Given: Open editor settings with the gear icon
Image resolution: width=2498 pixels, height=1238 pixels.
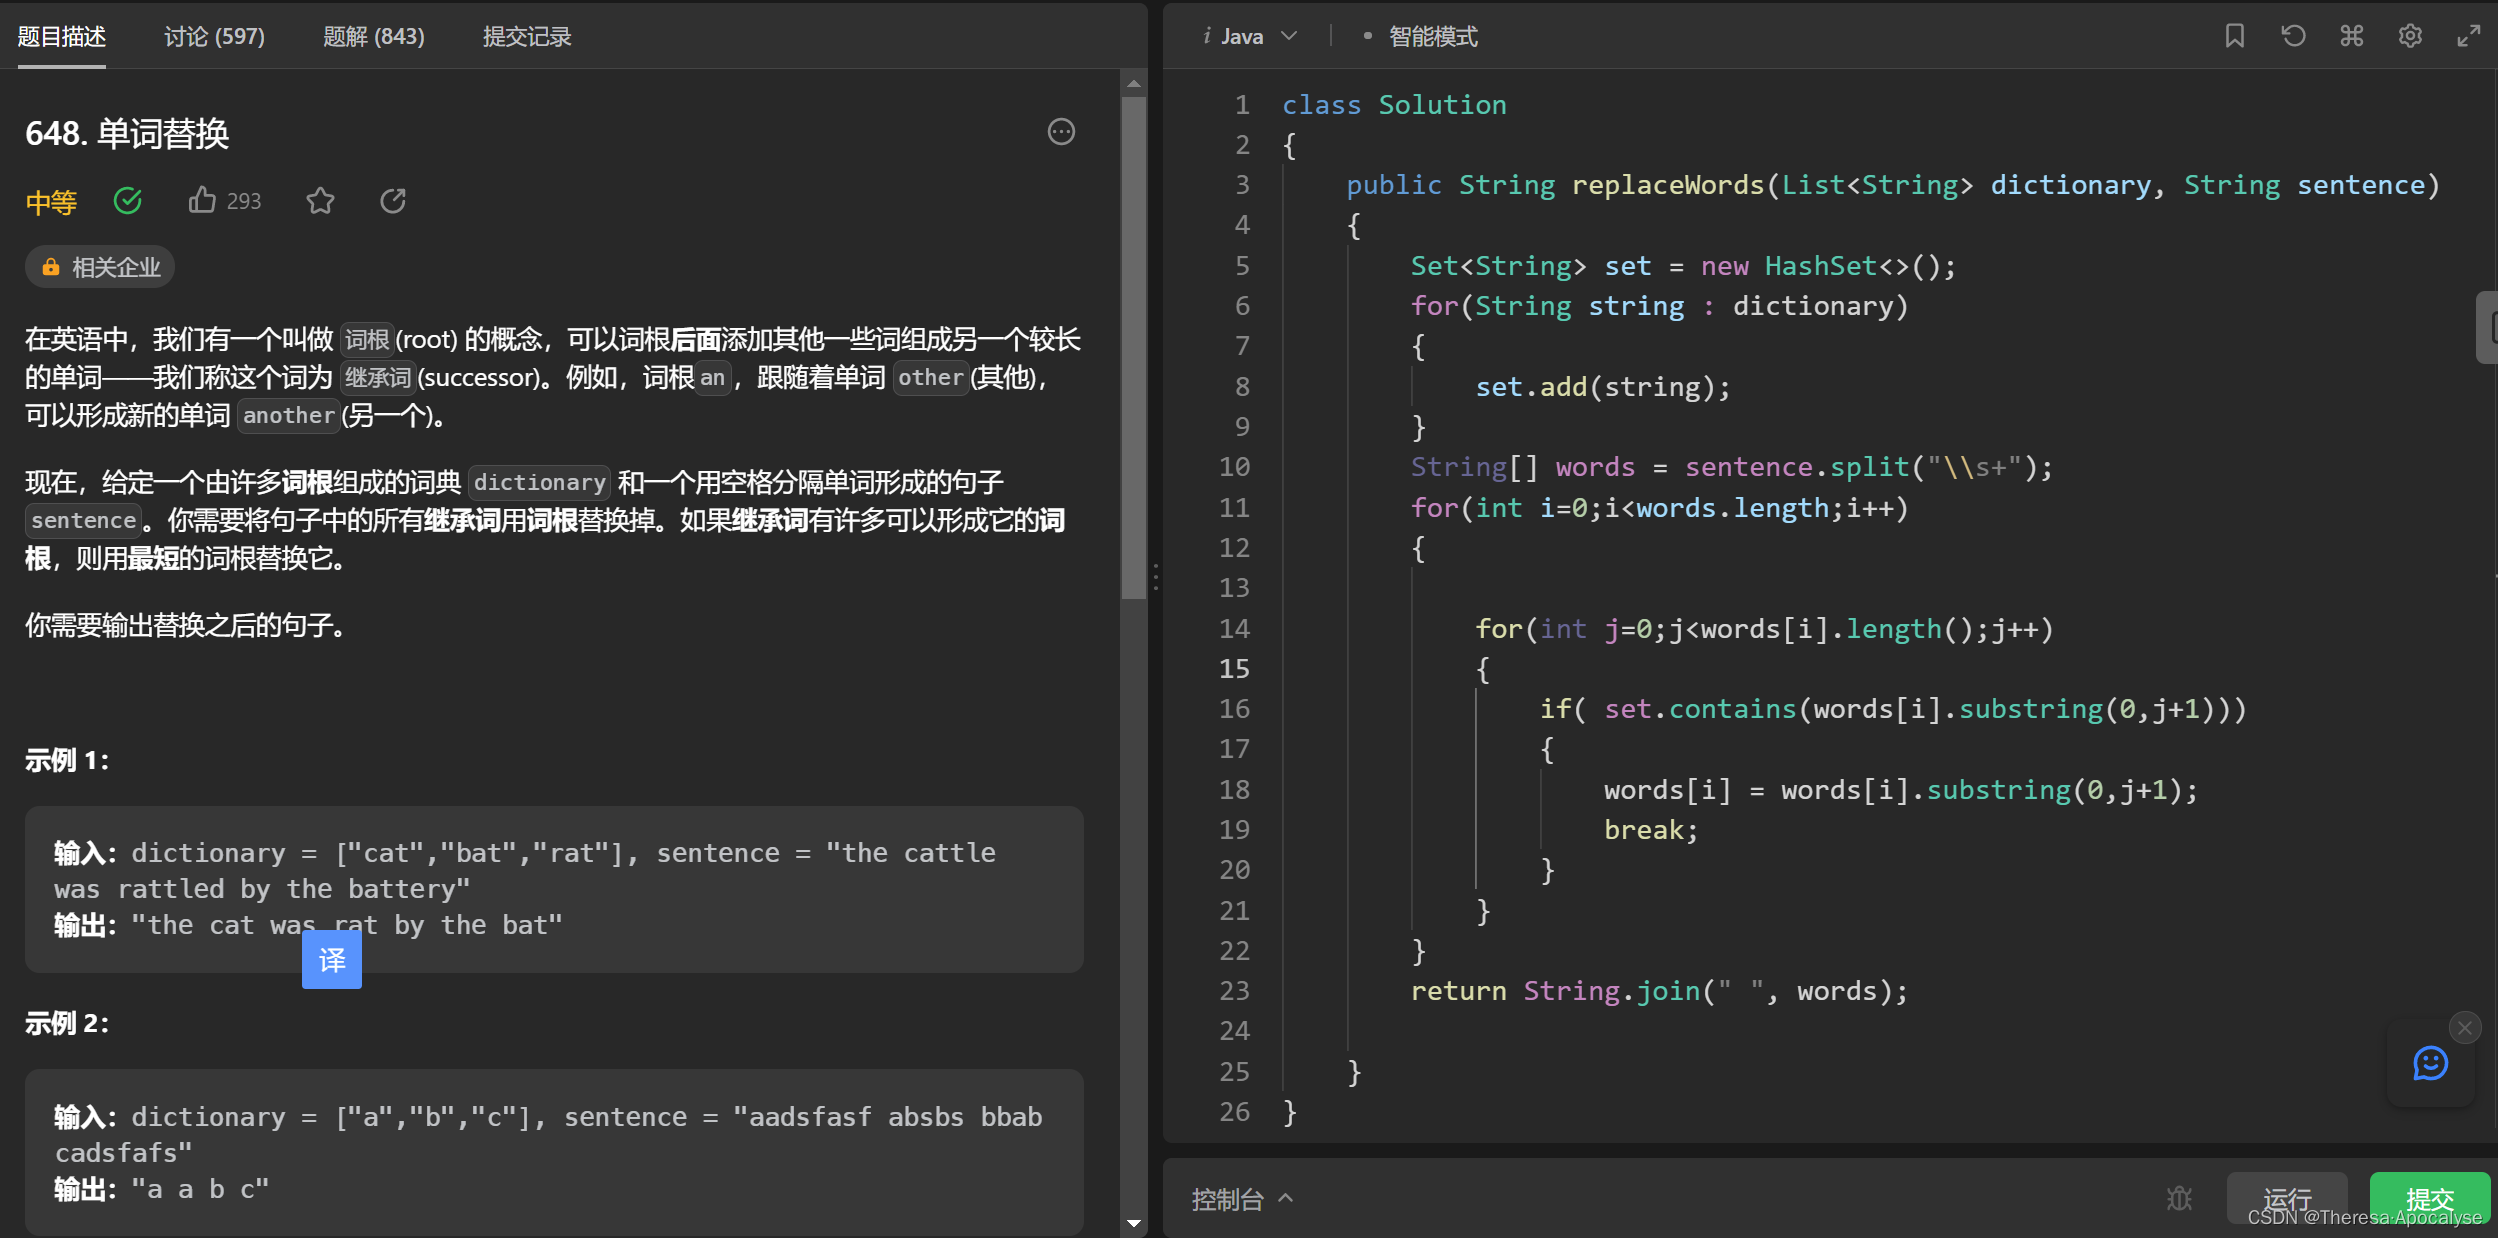Looking at the screenshot, I should click(2410, 35).
